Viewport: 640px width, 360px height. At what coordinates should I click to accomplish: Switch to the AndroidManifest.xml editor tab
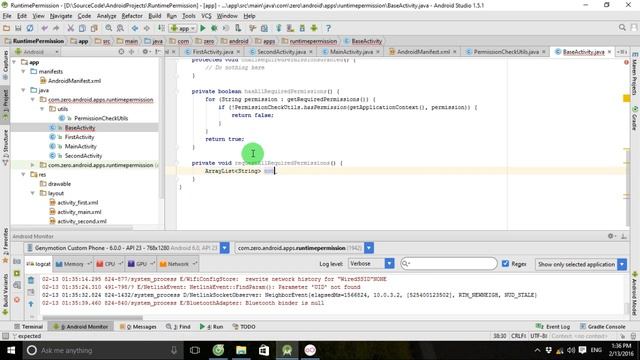pyautogui.click(x=423, y=52)
